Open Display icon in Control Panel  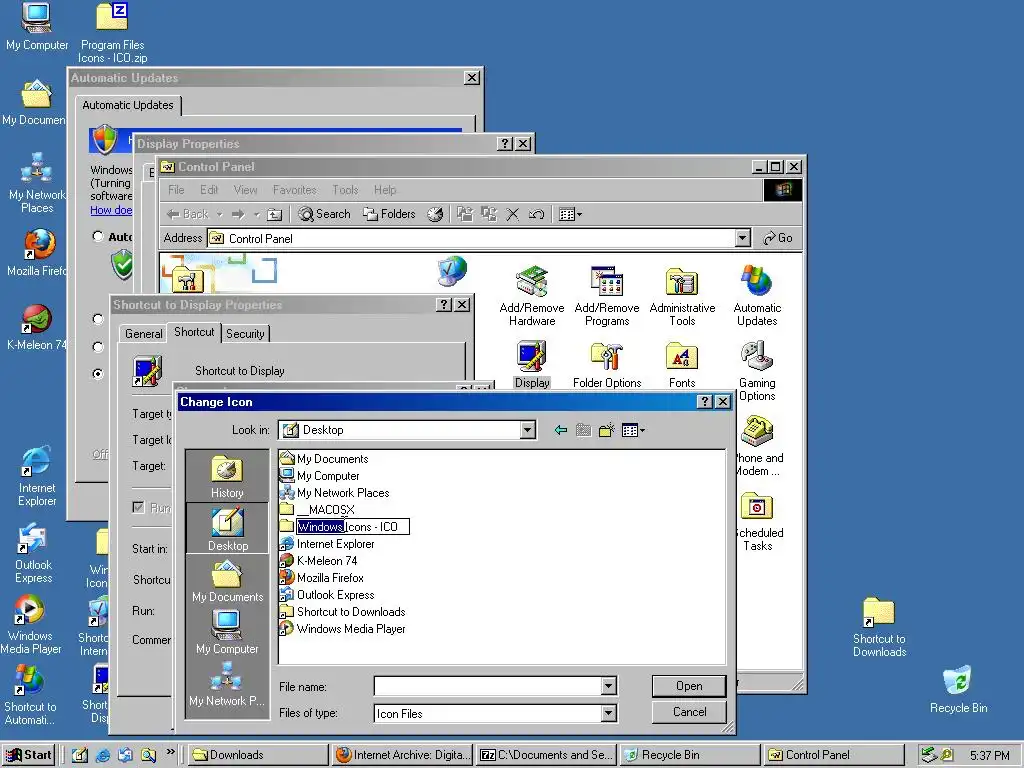coord(532,364)
